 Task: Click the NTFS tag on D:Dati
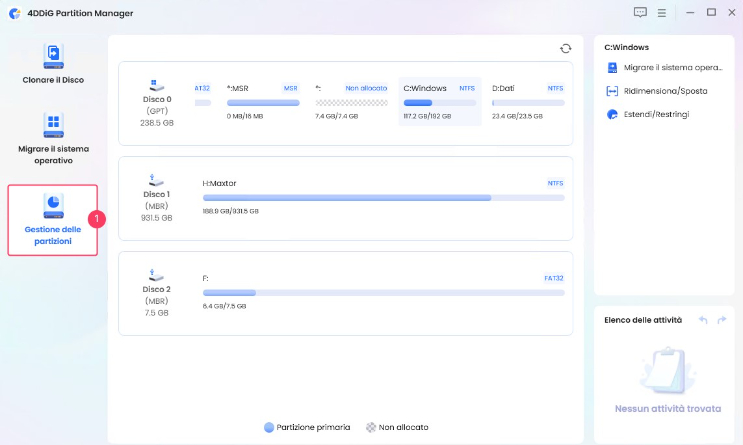coord(555,88)
